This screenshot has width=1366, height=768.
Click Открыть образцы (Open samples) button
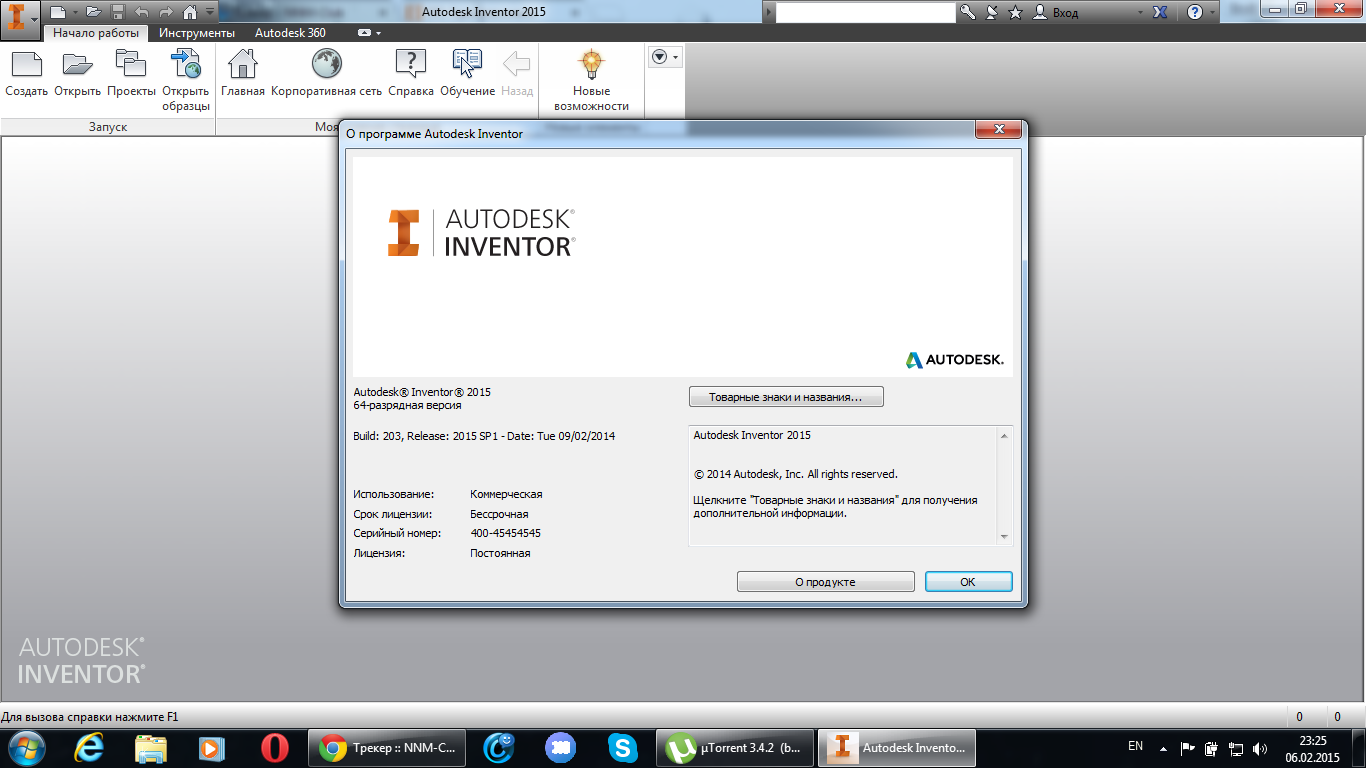[186, 80]
